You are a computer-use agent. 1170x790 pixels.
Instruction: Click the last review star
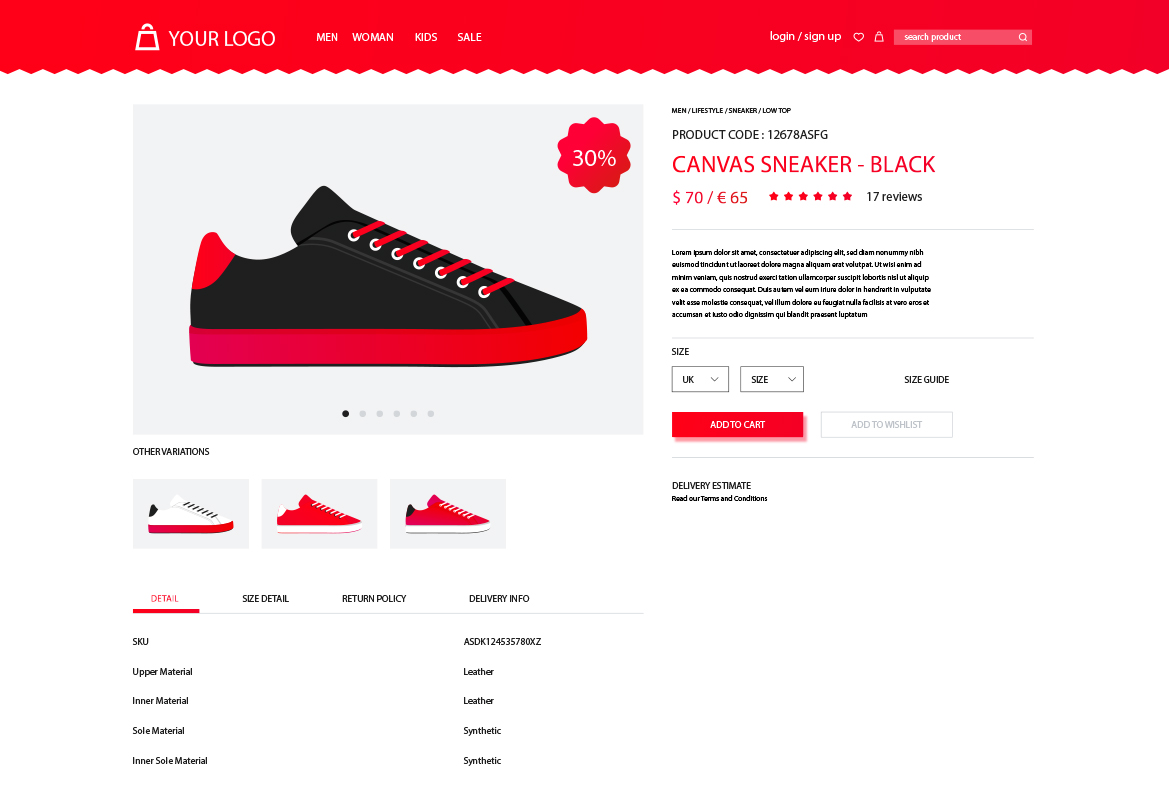847,196
